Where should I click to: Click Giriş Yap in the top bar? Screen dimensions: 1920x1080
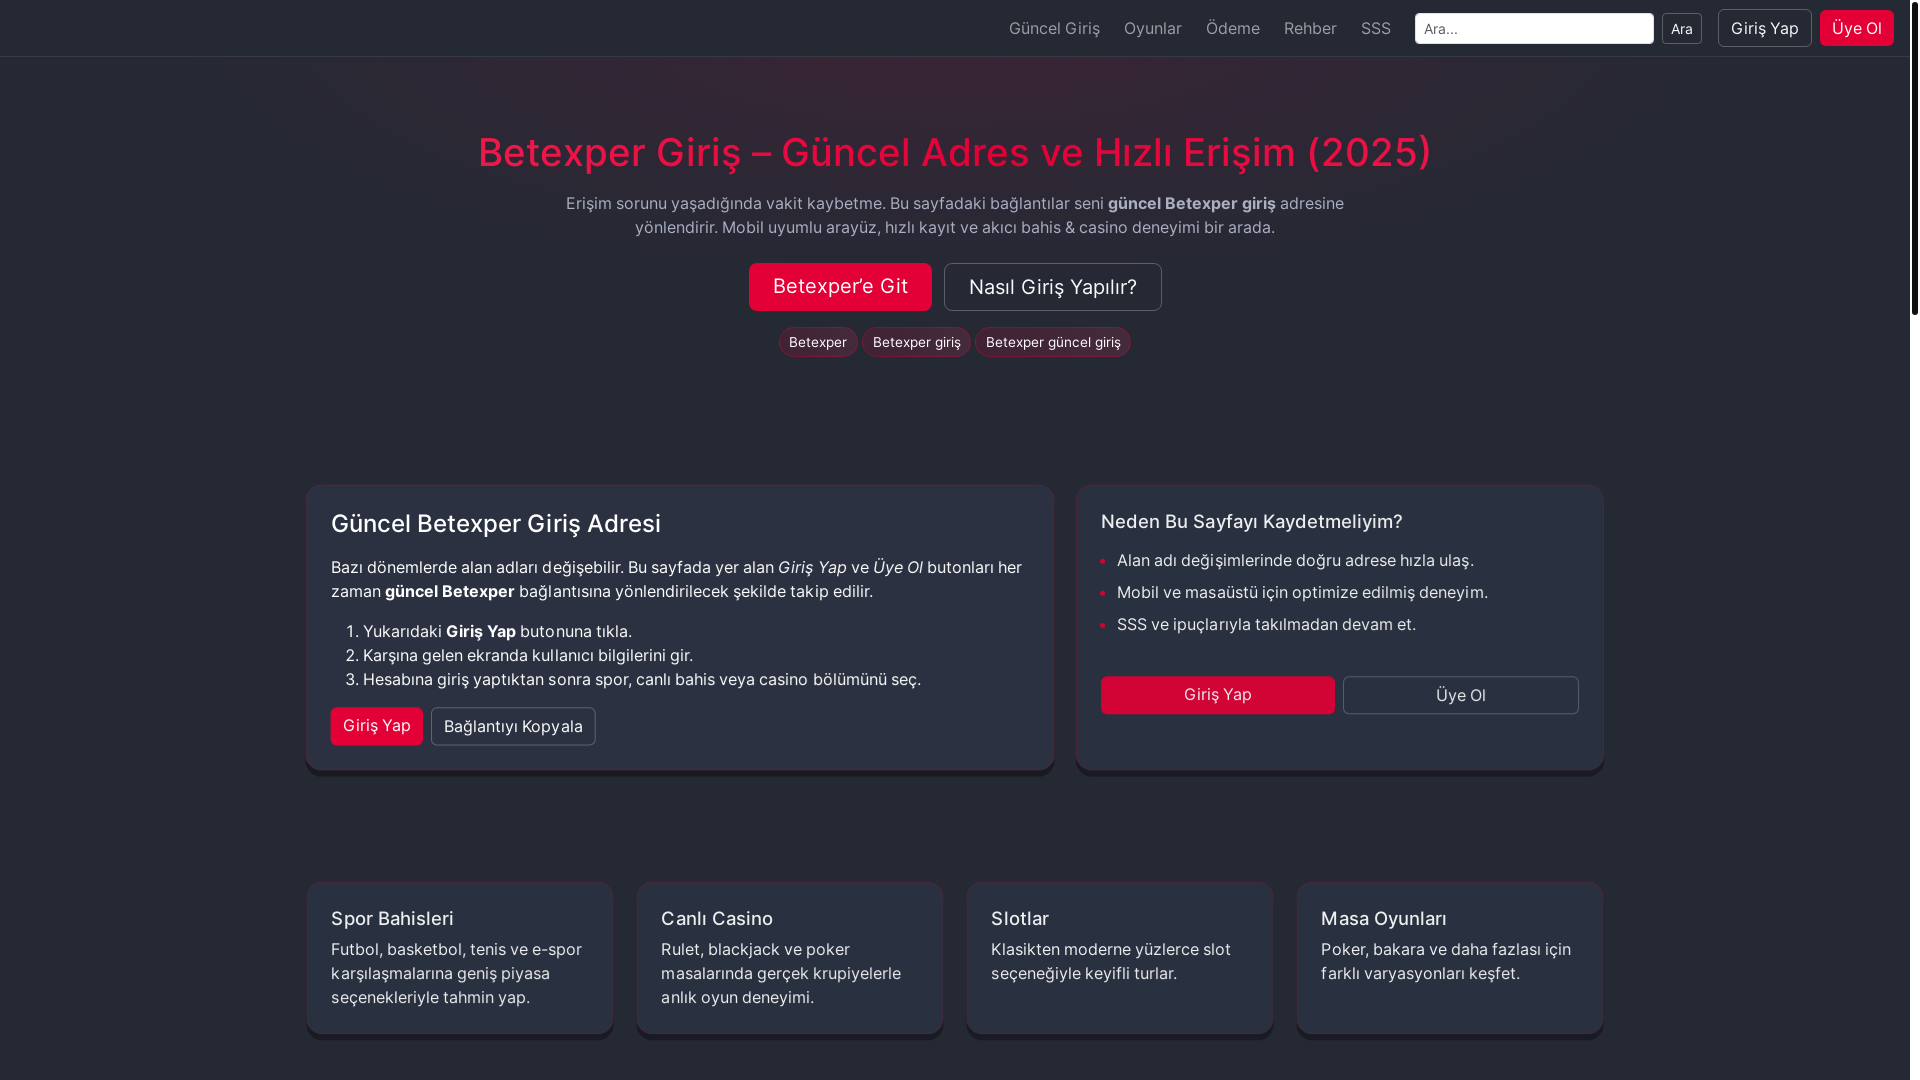click(x=1764, y=28)
